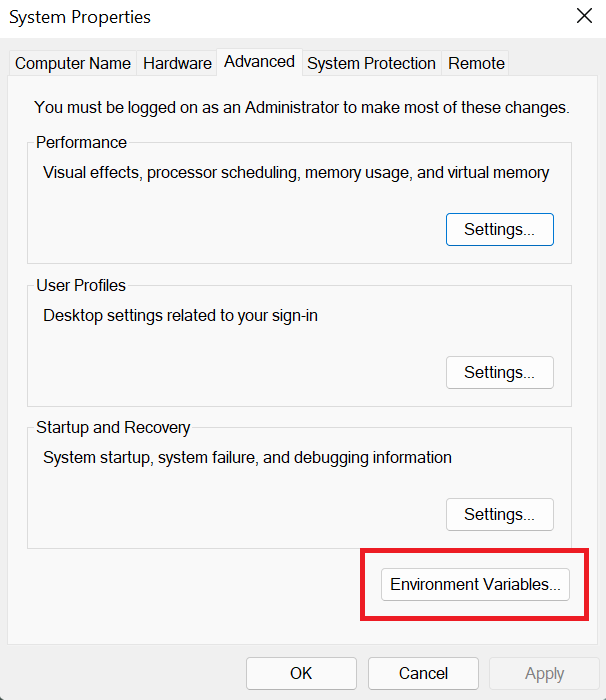Click the greyed-out Apply button
This screenshot has width=606, height=700.
[x=544, y=673]
